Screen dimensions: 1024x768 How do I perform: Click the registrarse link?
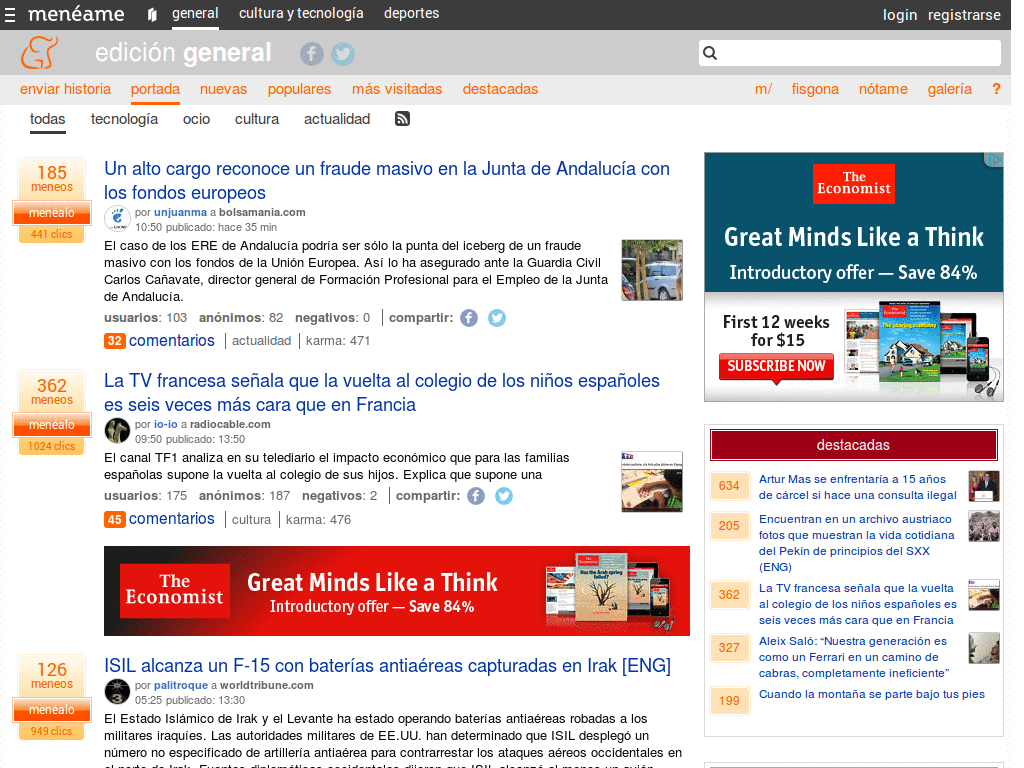pos(964,14)
